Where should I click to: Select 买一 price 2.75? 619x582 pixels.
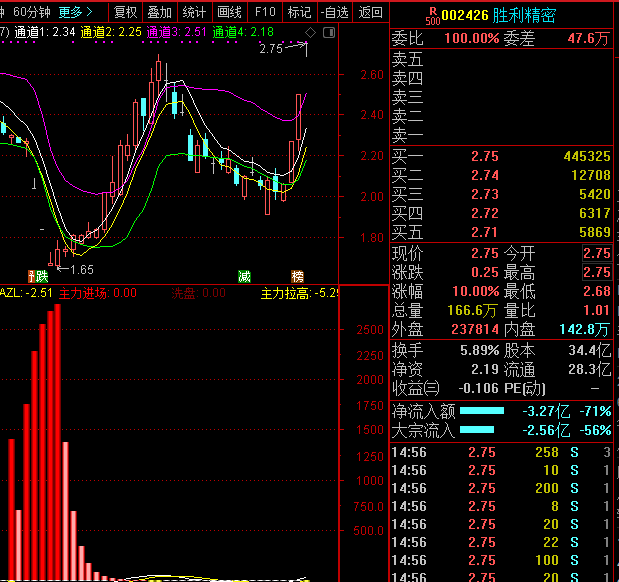point(485,156)
